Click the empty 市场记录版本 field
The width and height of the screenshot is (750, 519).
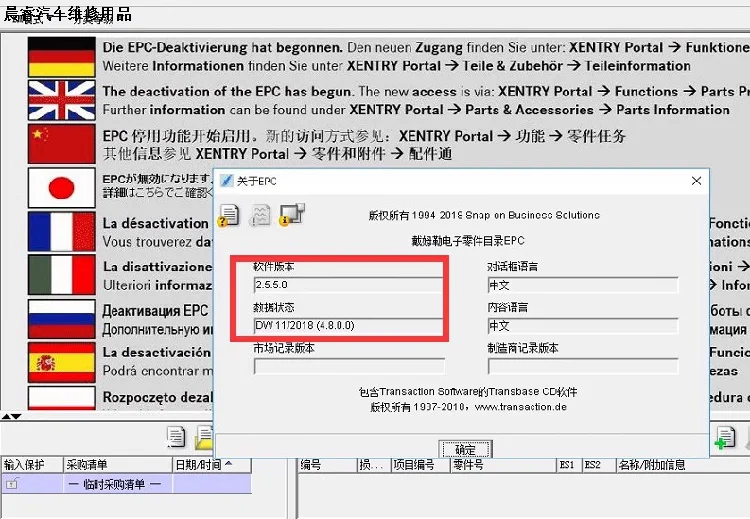[x=349, y=366]
